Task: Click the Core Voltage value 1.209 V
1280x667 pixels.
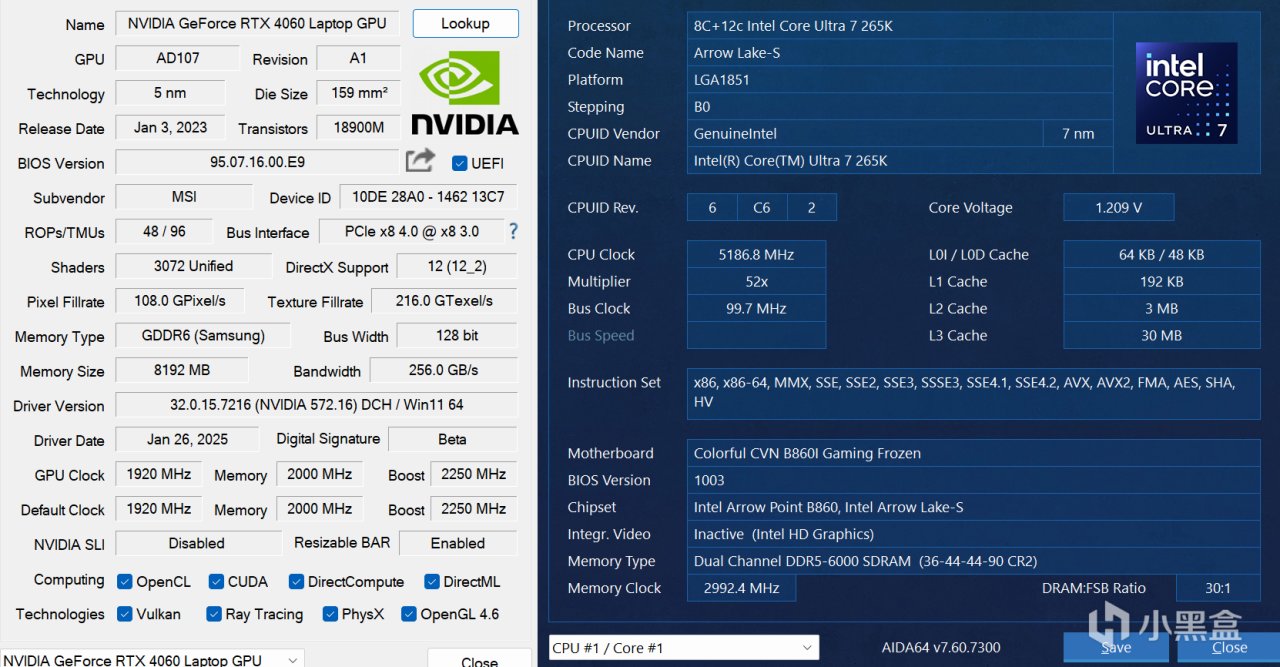Action: (1118, 208)
